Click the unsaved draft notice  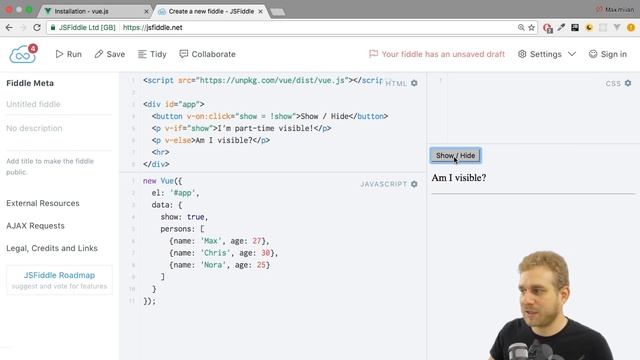tap(437, 54)
